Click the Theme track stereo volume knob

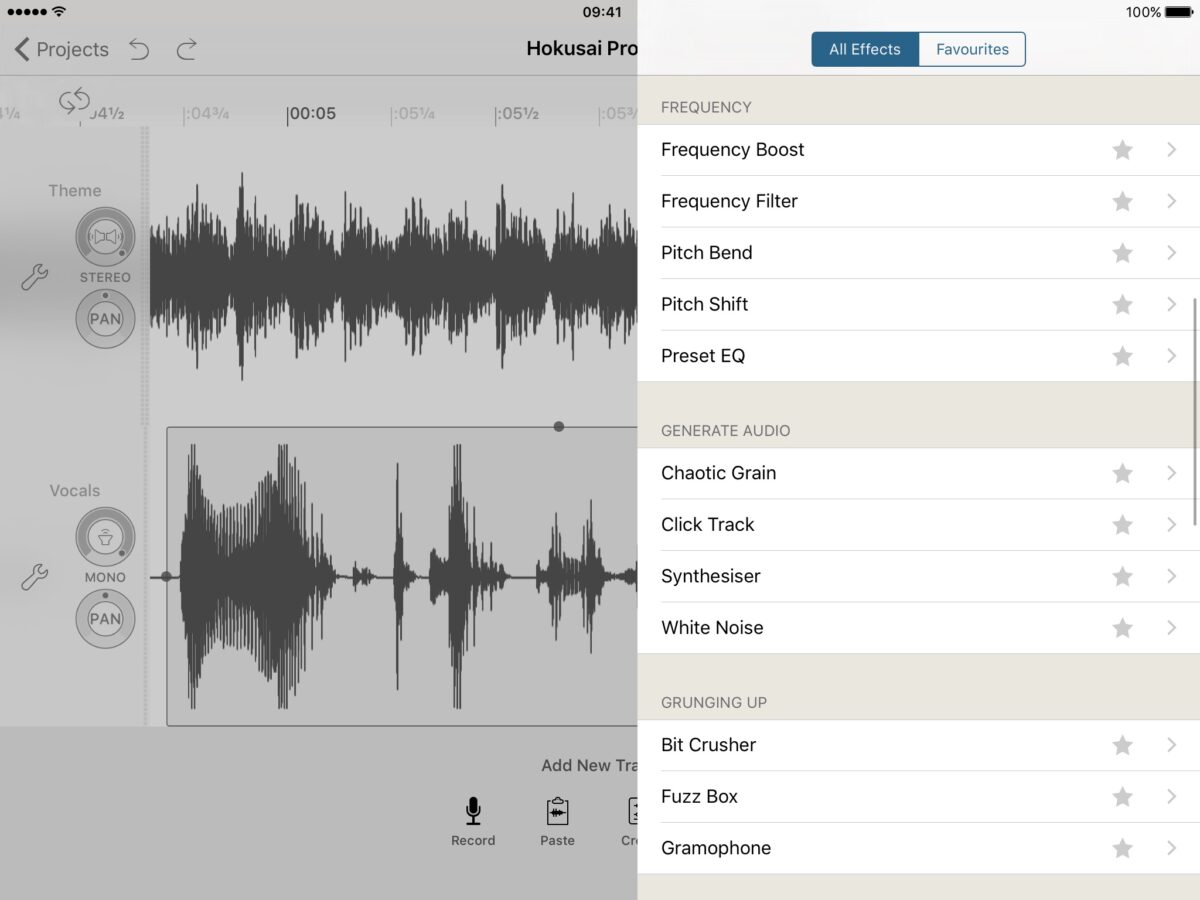[105, 237]
